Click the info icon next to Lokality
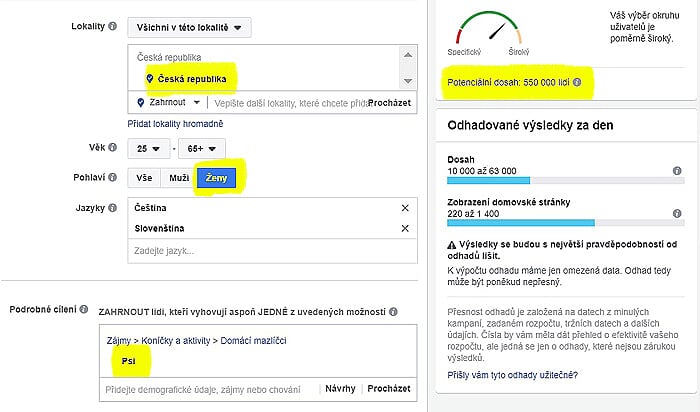This screenshot has width=700, height=412. (112, 26)
